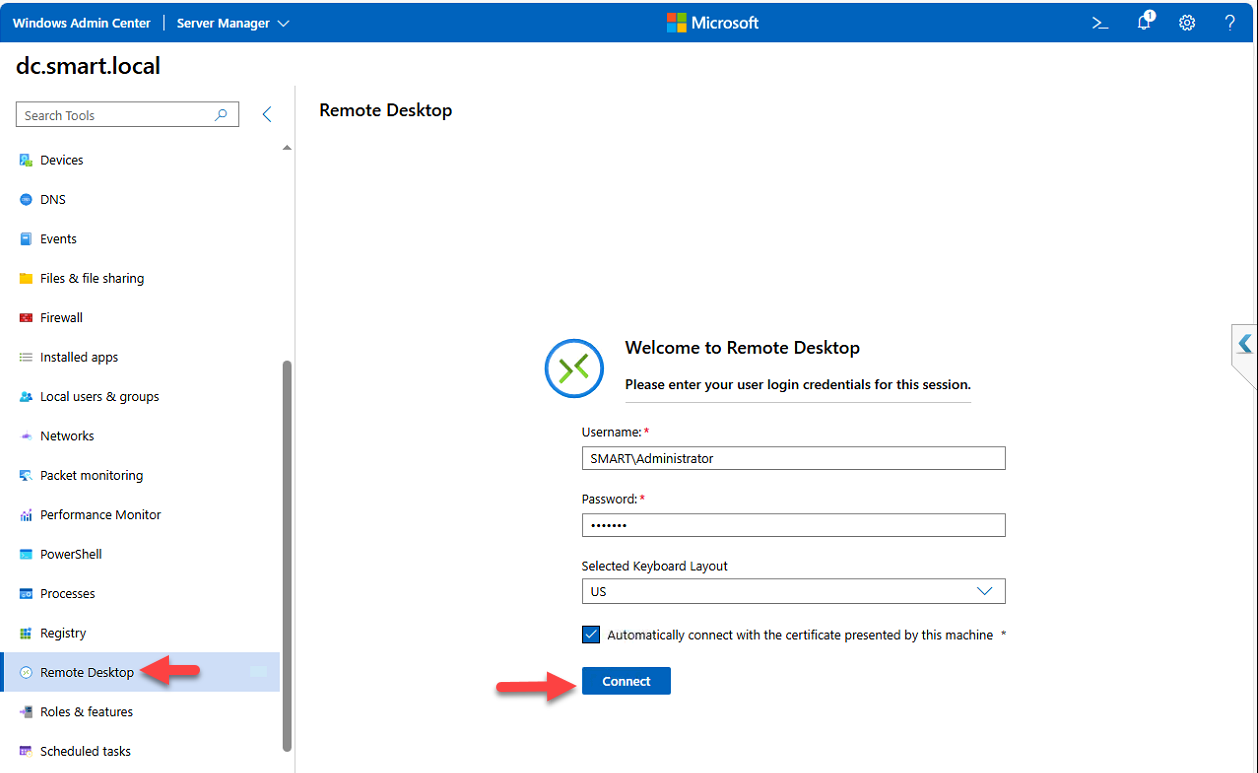This screenshot has width=1258, height=773.
Task: Click the Networks icon in sidebar
Action: pyautogui.click(x=26, y=436)
